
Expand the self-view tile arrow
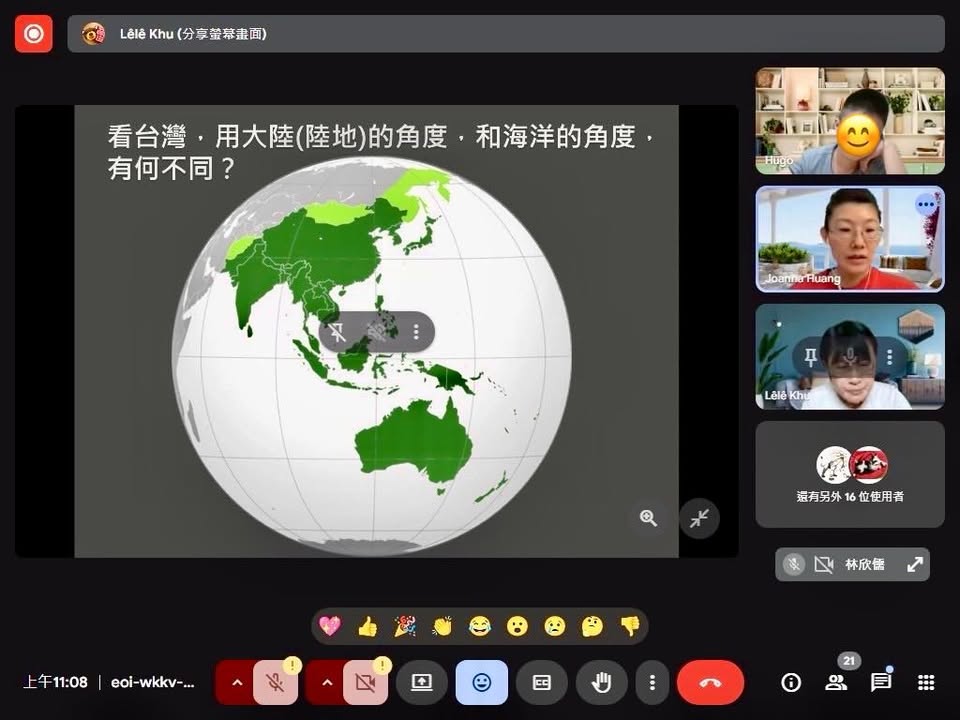pos(915,564)
